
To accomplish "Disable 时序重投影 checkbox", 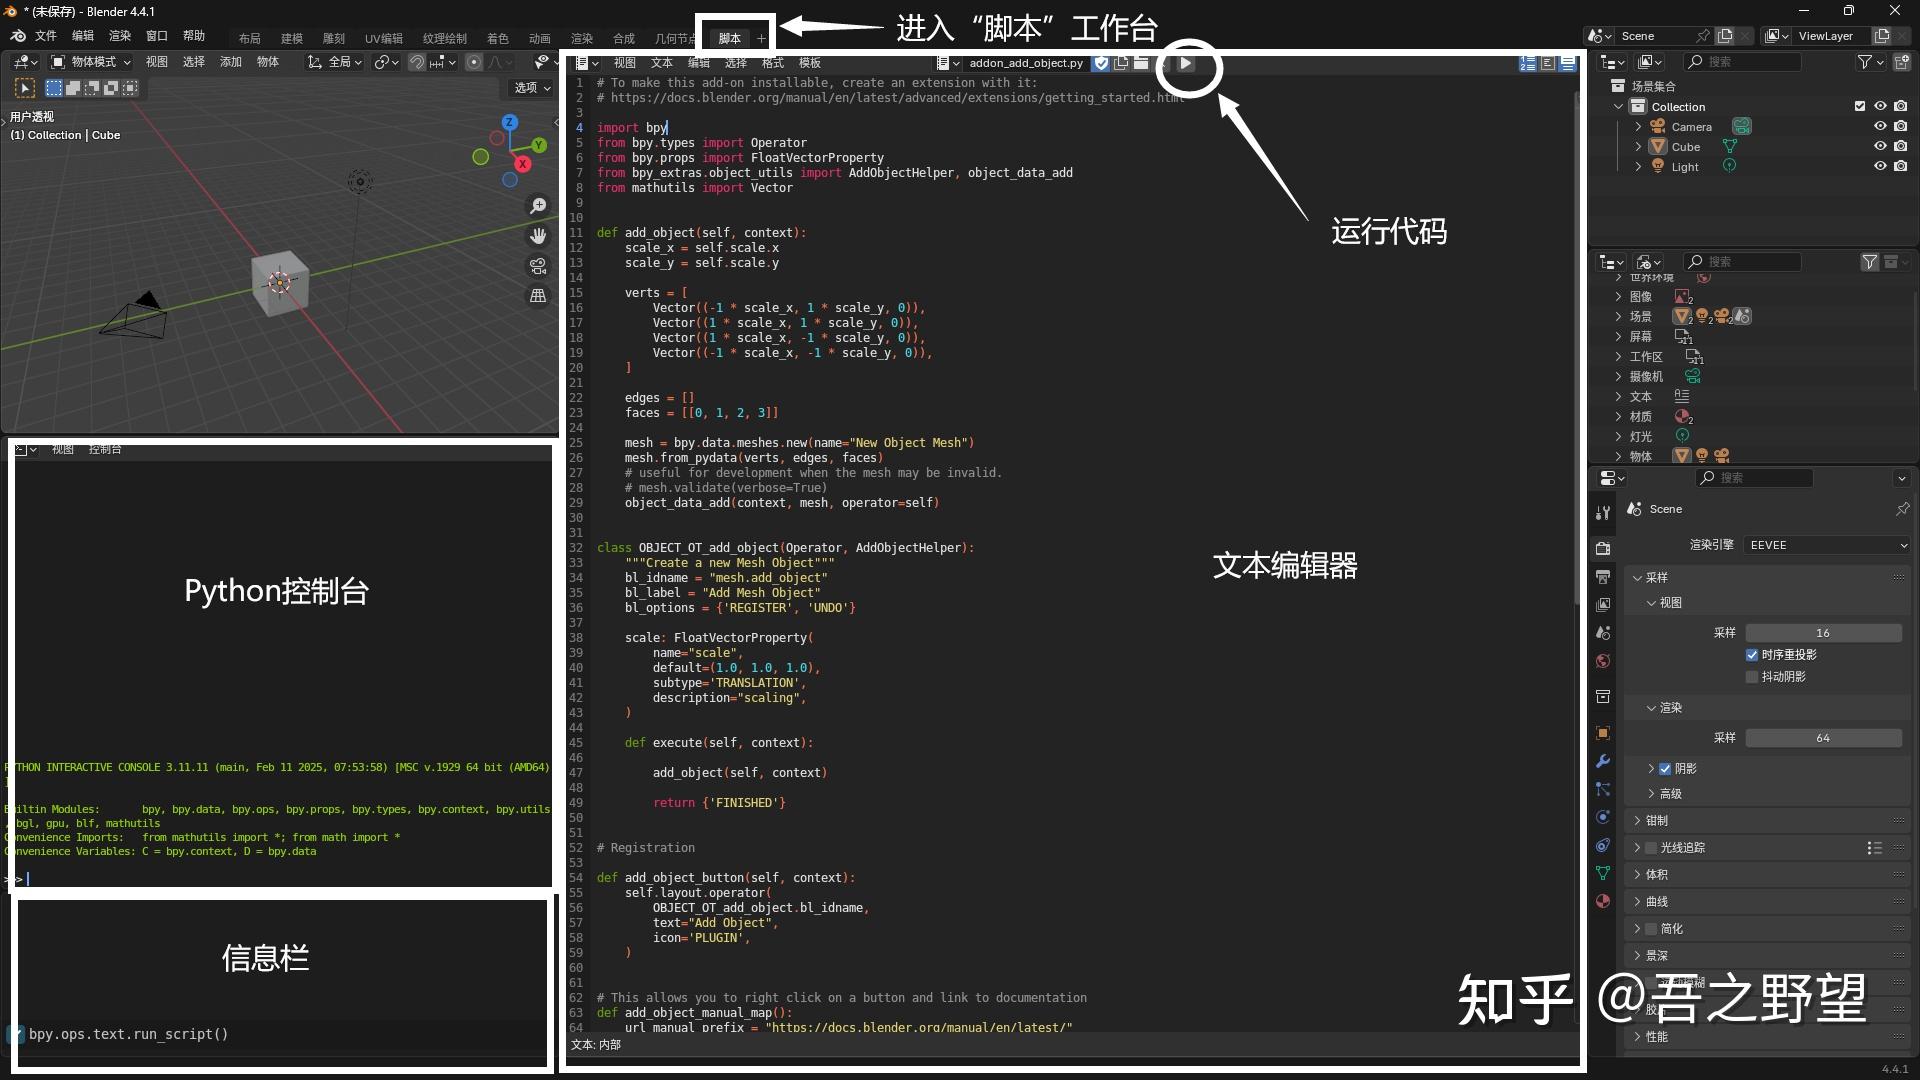I will 1752,655.
